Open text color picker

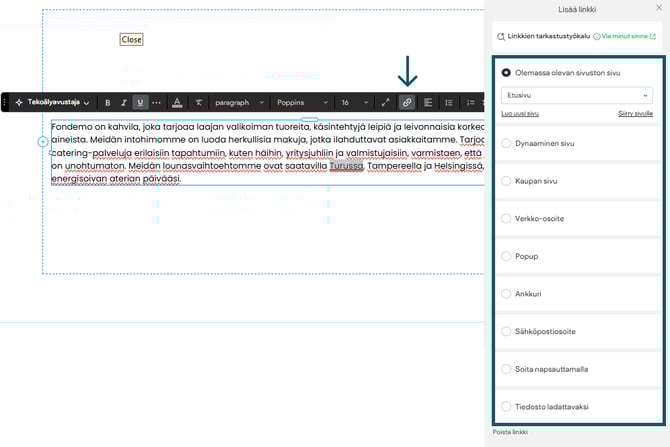177,102
